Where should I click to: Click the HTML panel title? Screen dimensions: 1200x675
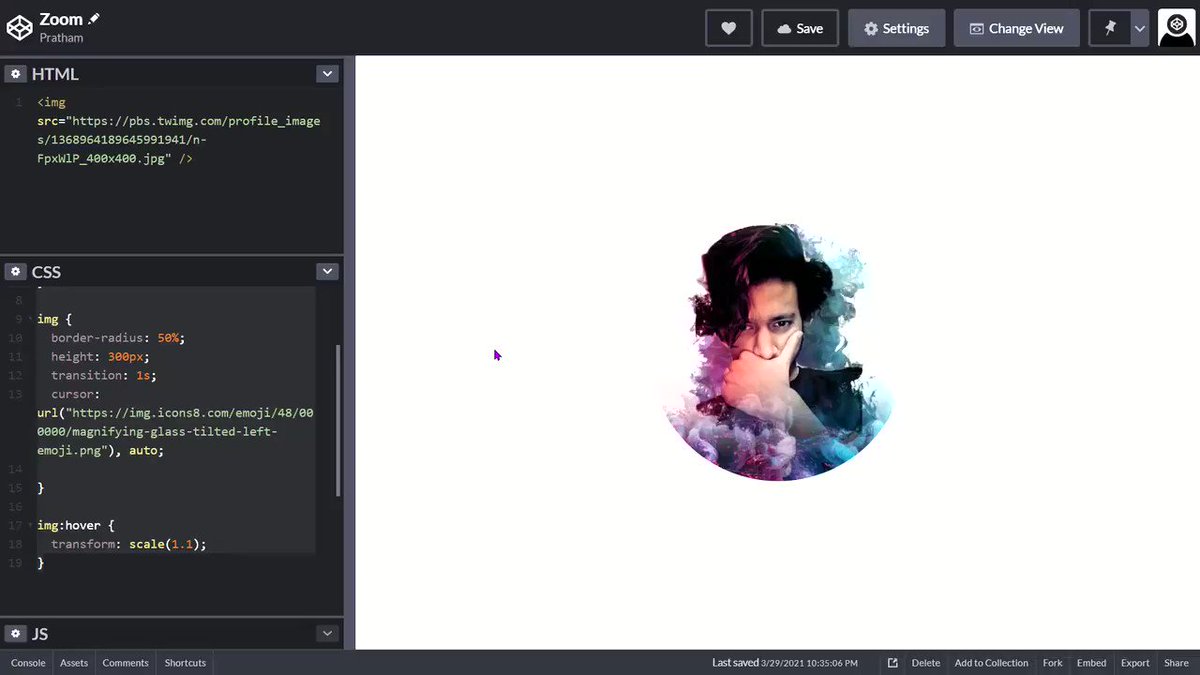55,74
